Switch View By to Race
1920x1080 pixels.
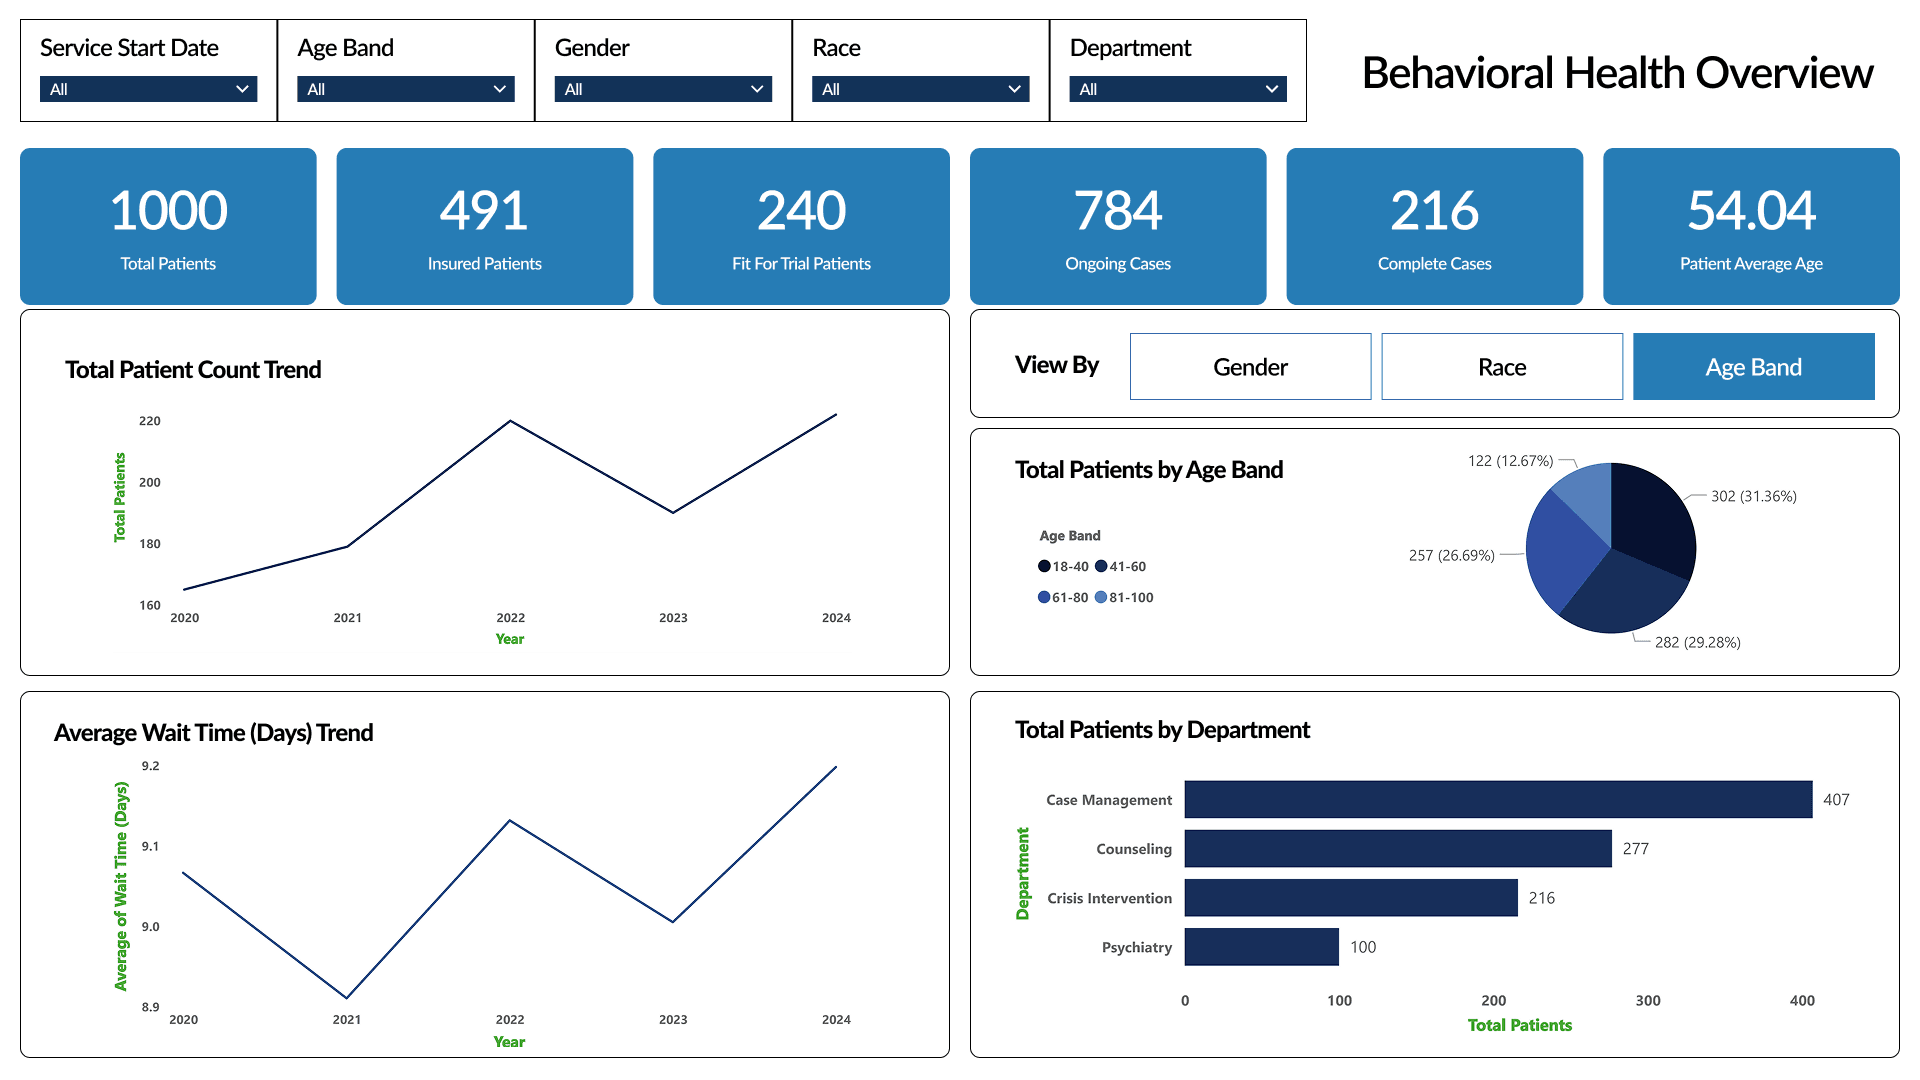[1501, 367]
